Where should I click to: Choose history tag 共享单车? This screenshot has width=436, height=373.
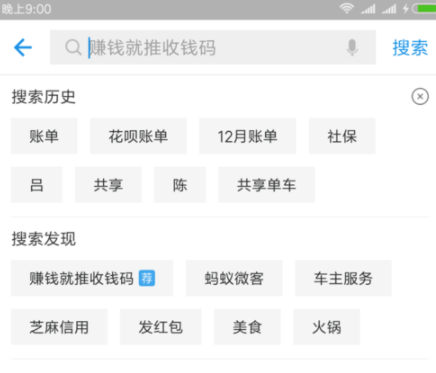point(266,185)
